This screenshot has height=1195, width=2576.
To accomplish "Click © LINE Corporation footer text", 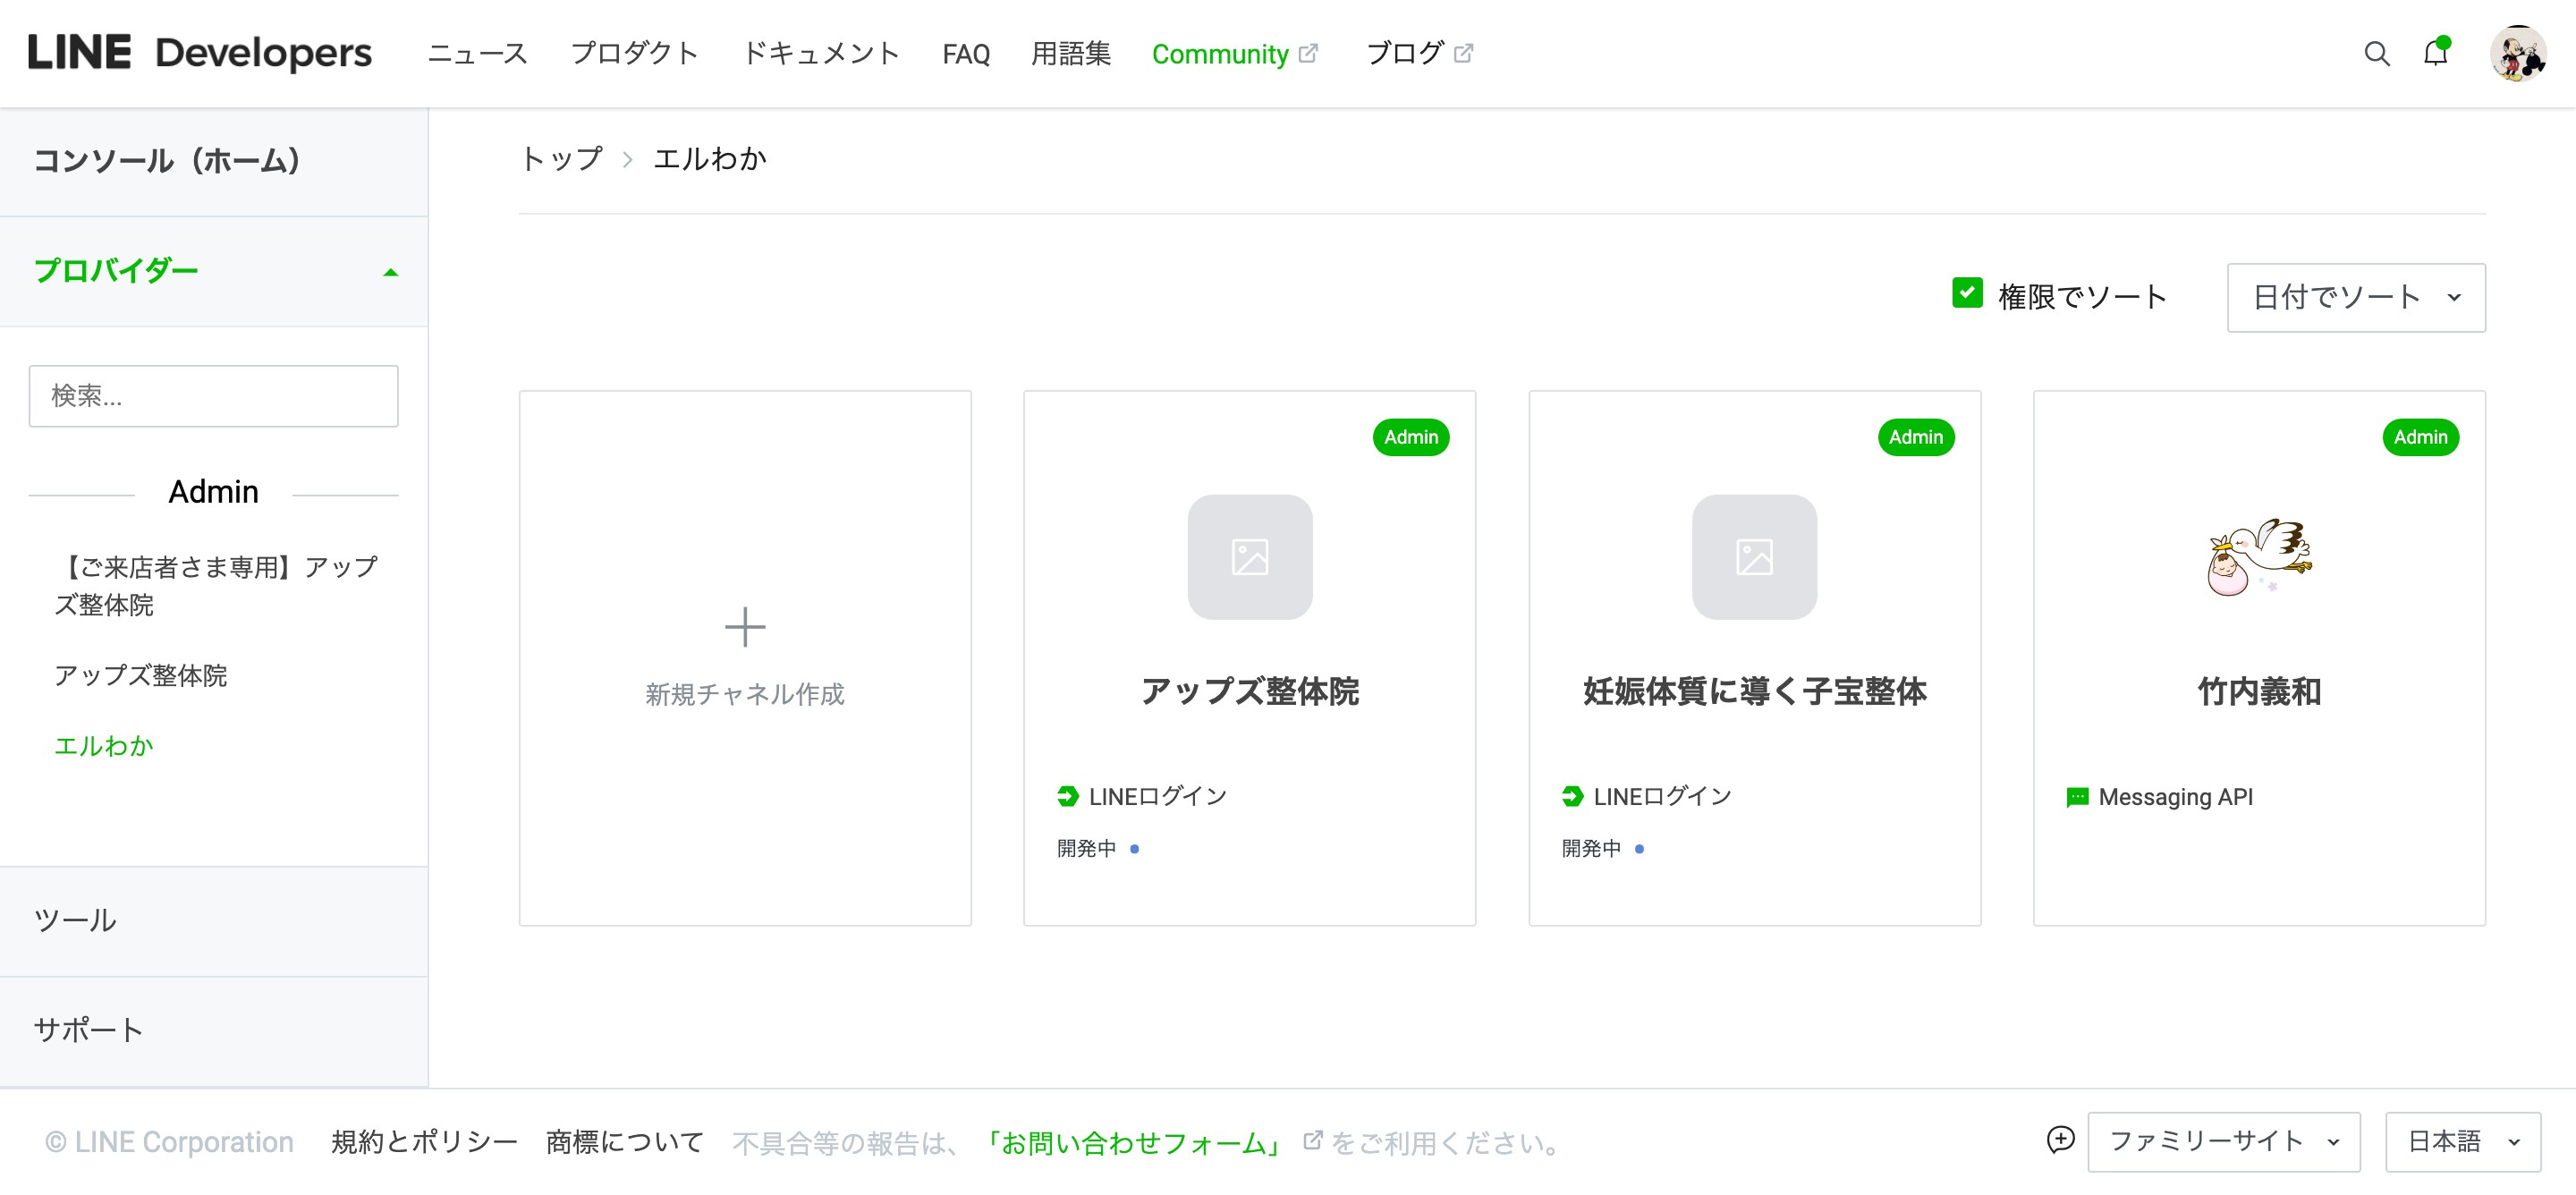I will coord(169,1142).
